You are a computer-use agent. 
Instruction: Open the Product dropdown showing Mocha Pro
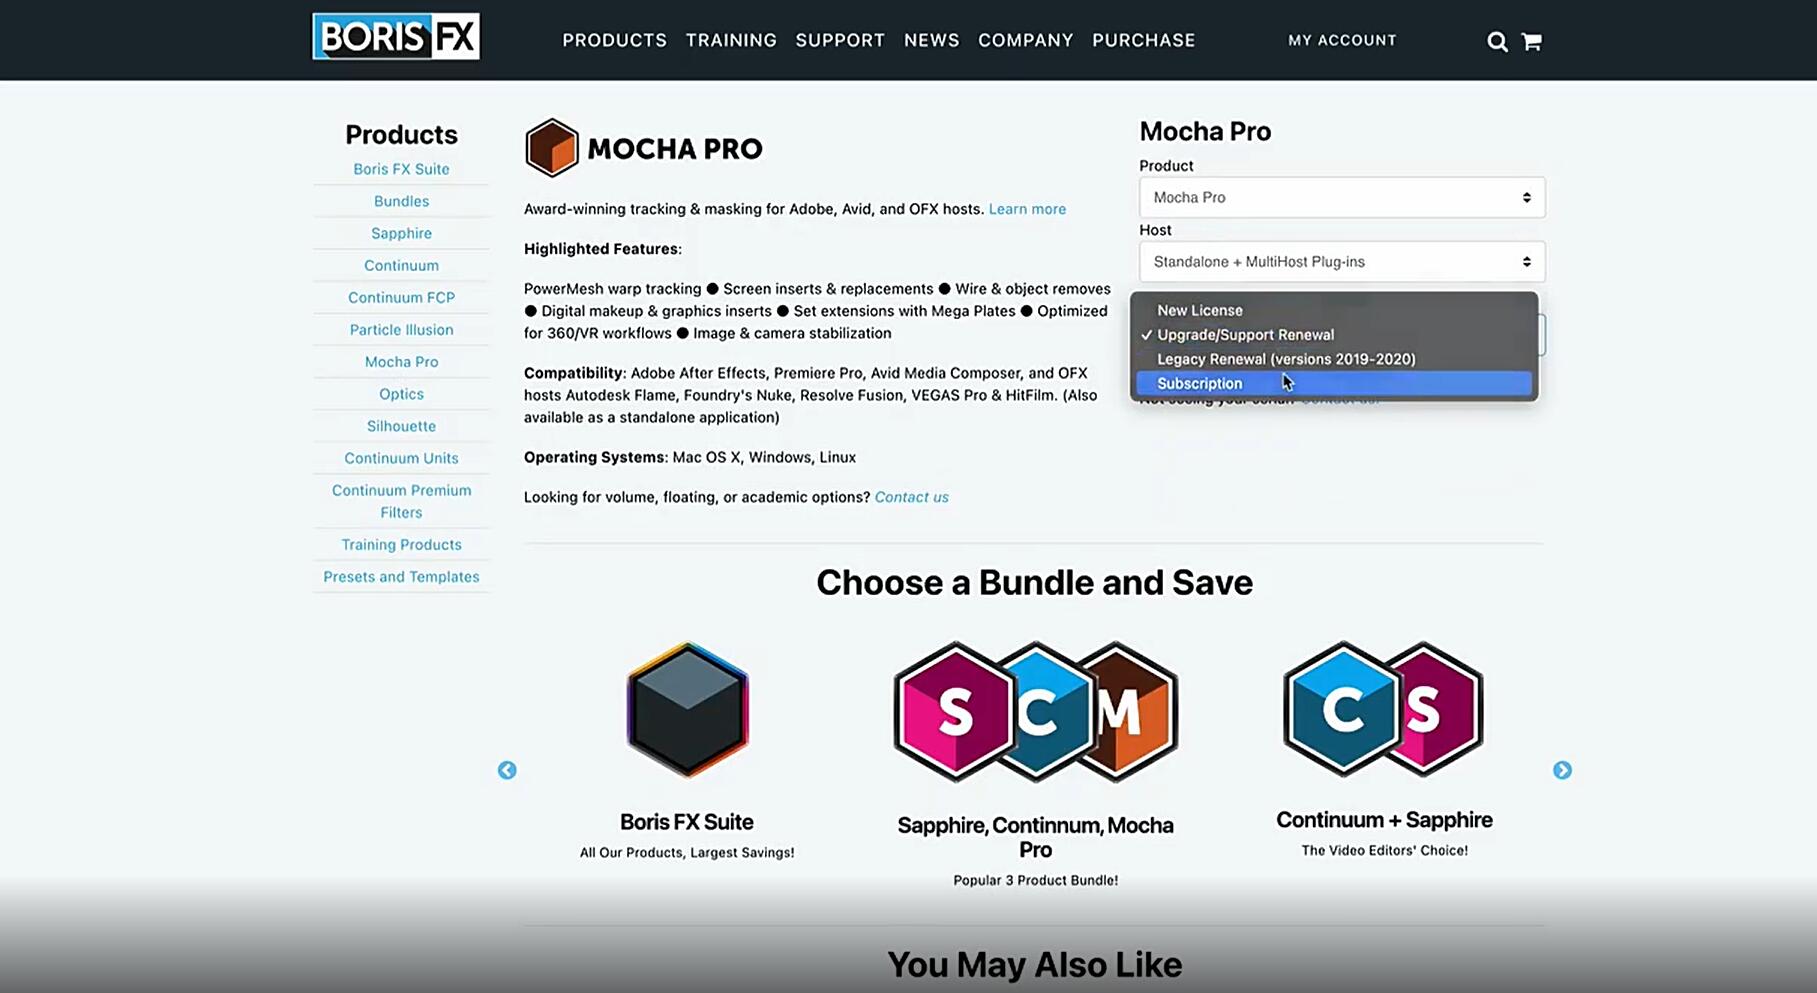1342,197
